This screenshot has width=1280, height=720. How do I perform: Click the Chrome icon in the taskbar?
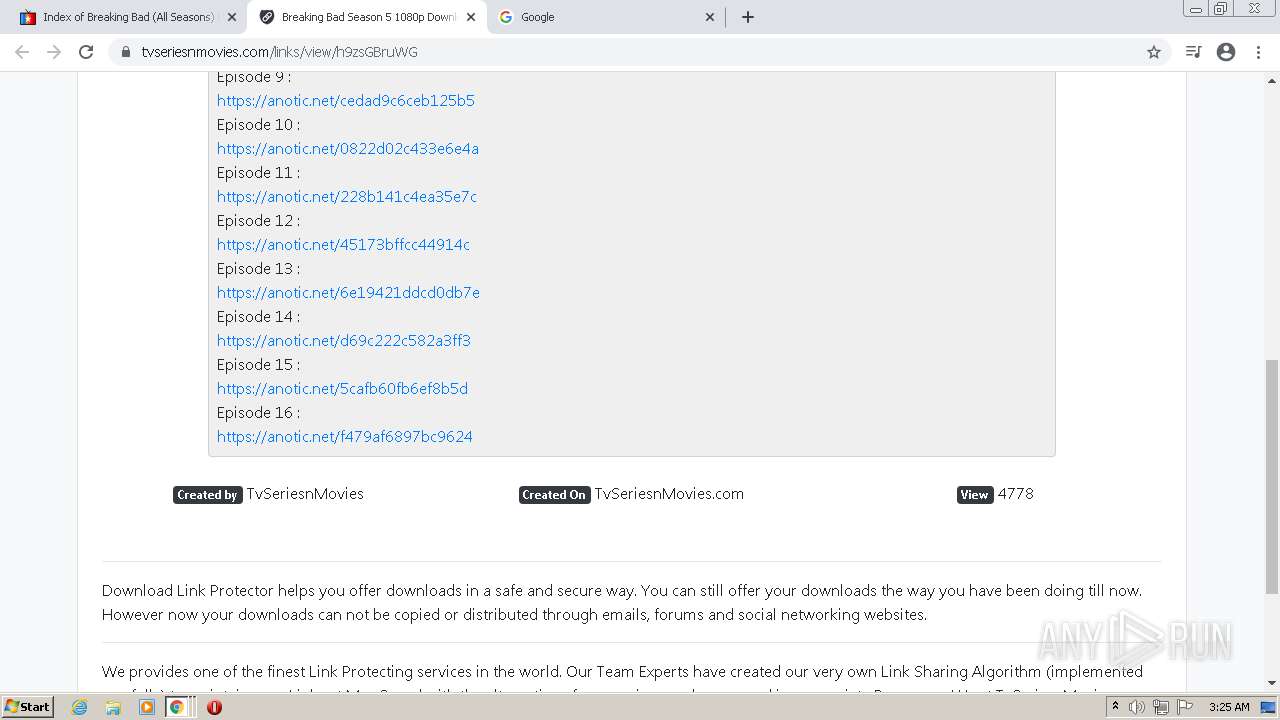(x=176, y=707)
